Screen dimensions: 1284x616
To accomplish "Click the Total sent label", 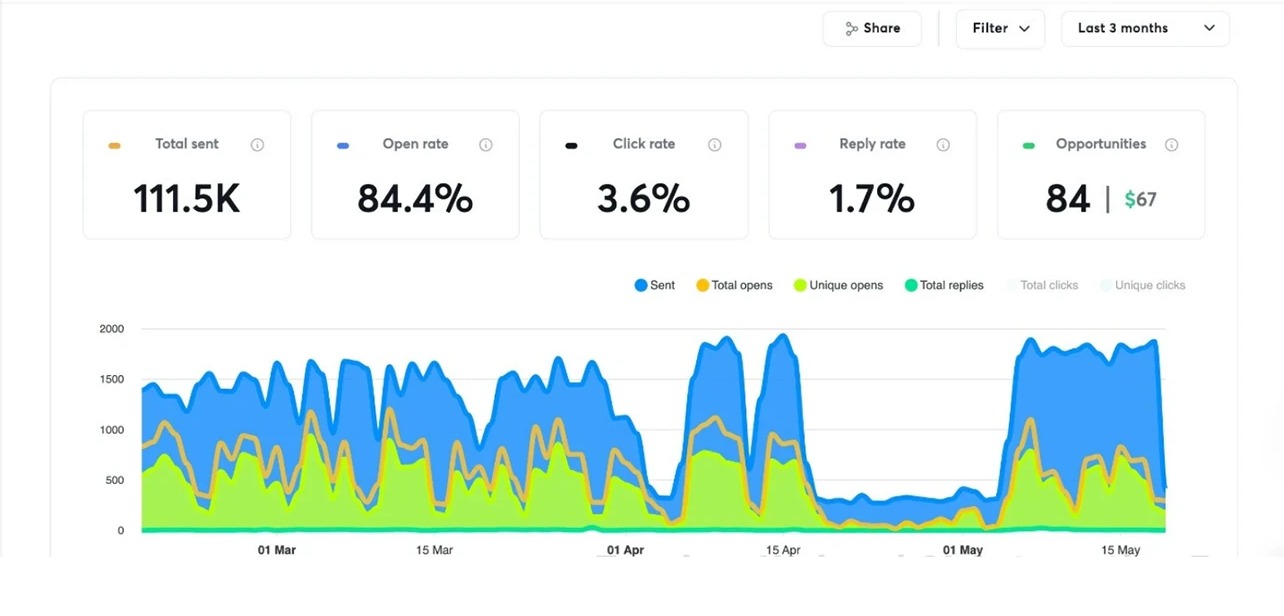I will coord(187,144).
